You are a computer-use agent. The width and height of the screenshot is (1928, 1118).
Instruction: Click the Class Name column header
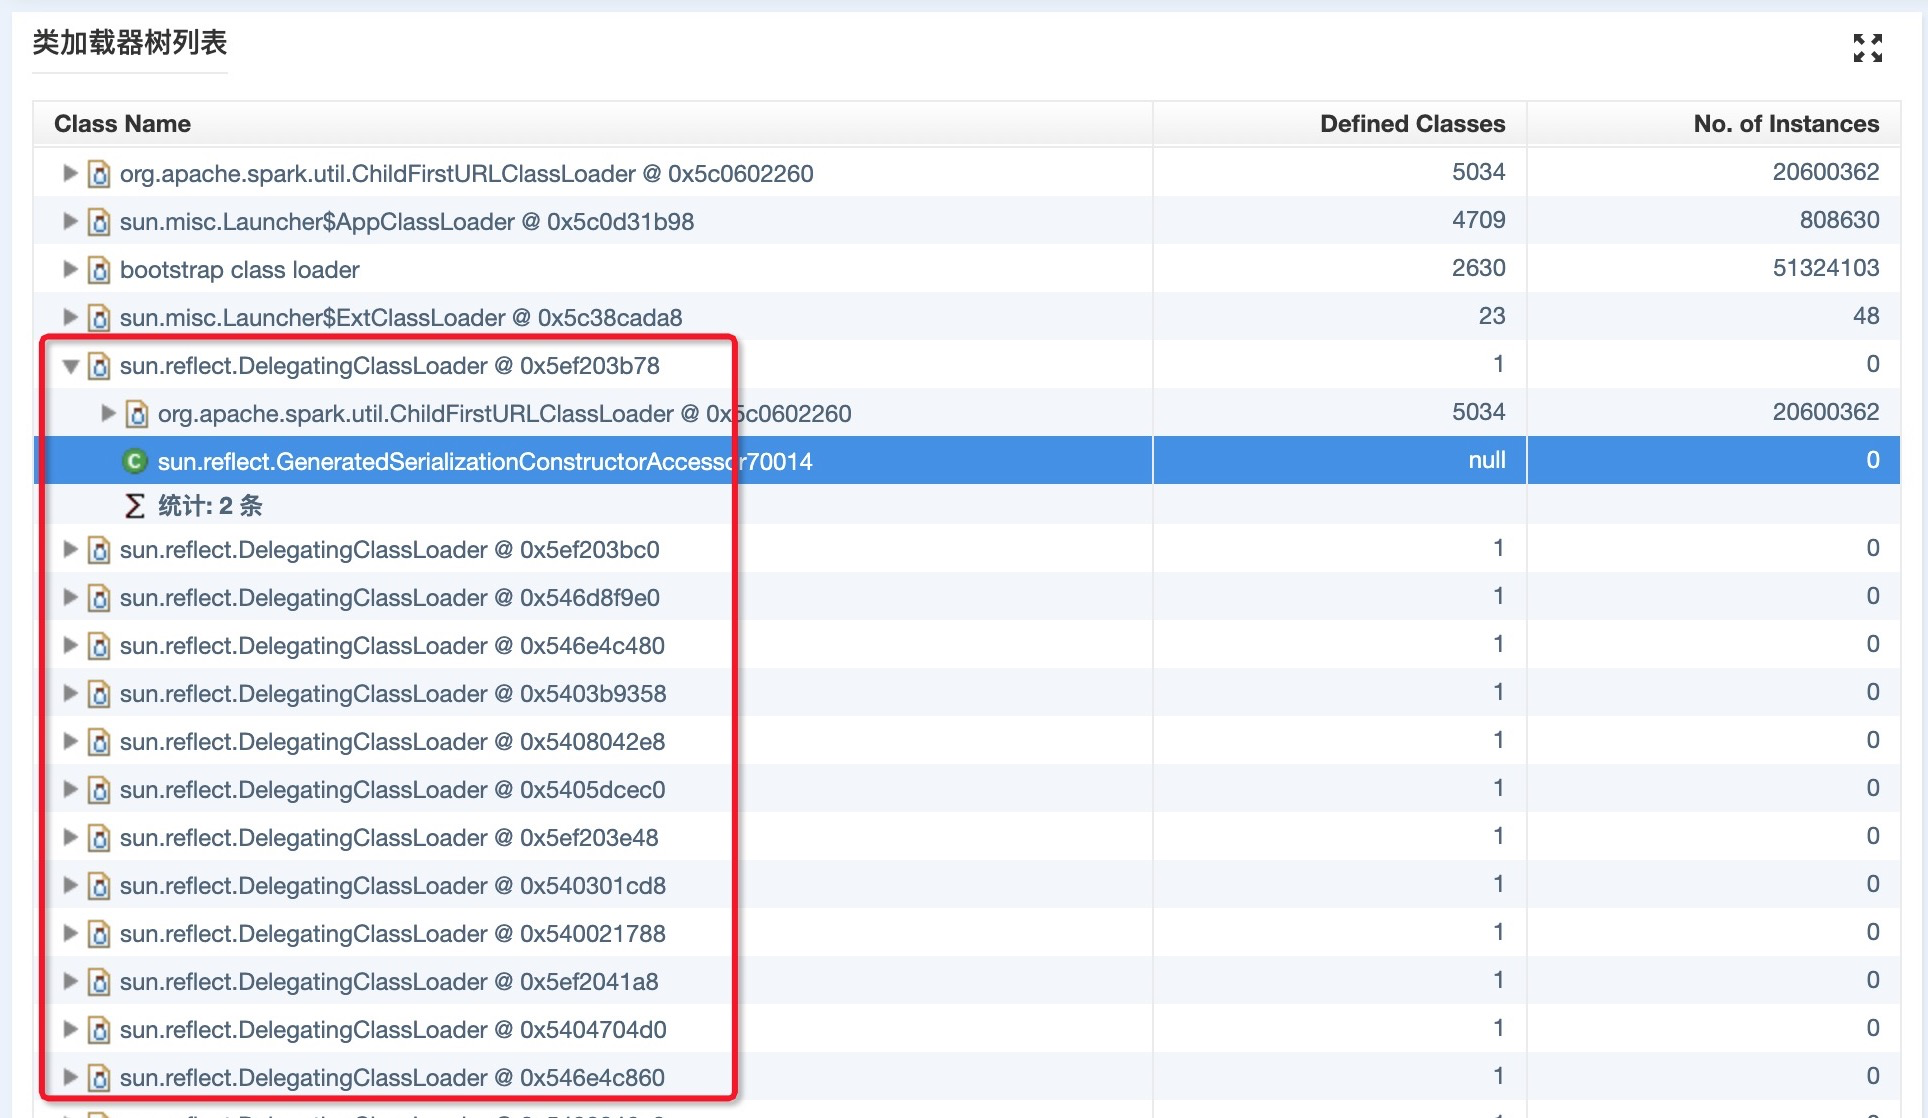point(122,124)
